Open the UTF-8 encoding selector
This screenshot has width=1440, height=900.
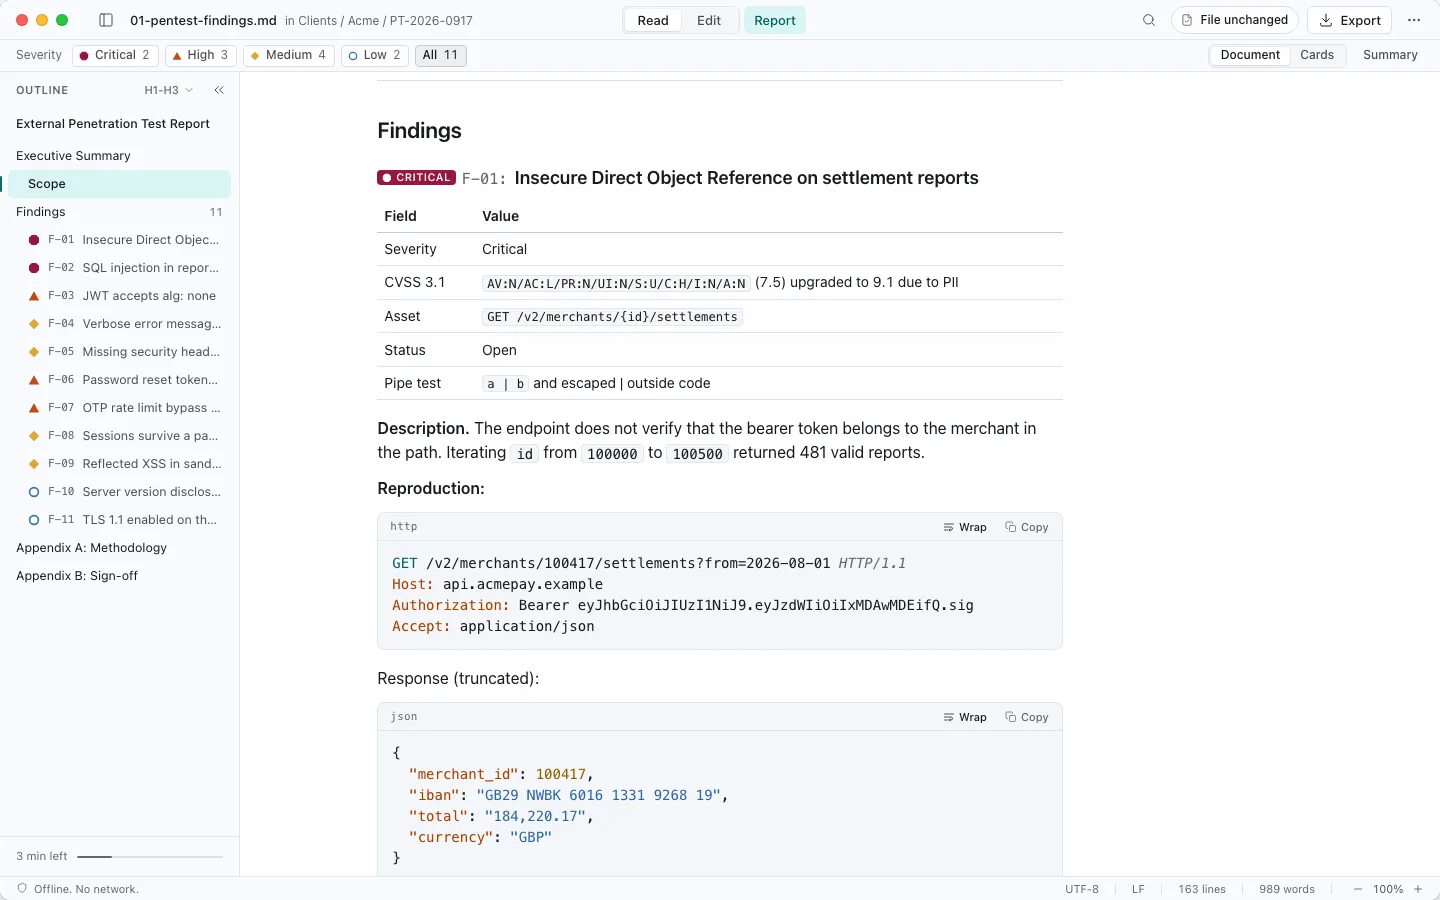(1082, 889)
